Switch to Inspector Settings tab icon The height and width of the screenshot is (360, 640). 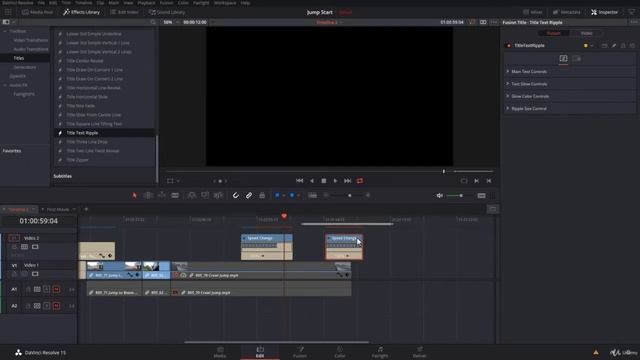point(576,59)
